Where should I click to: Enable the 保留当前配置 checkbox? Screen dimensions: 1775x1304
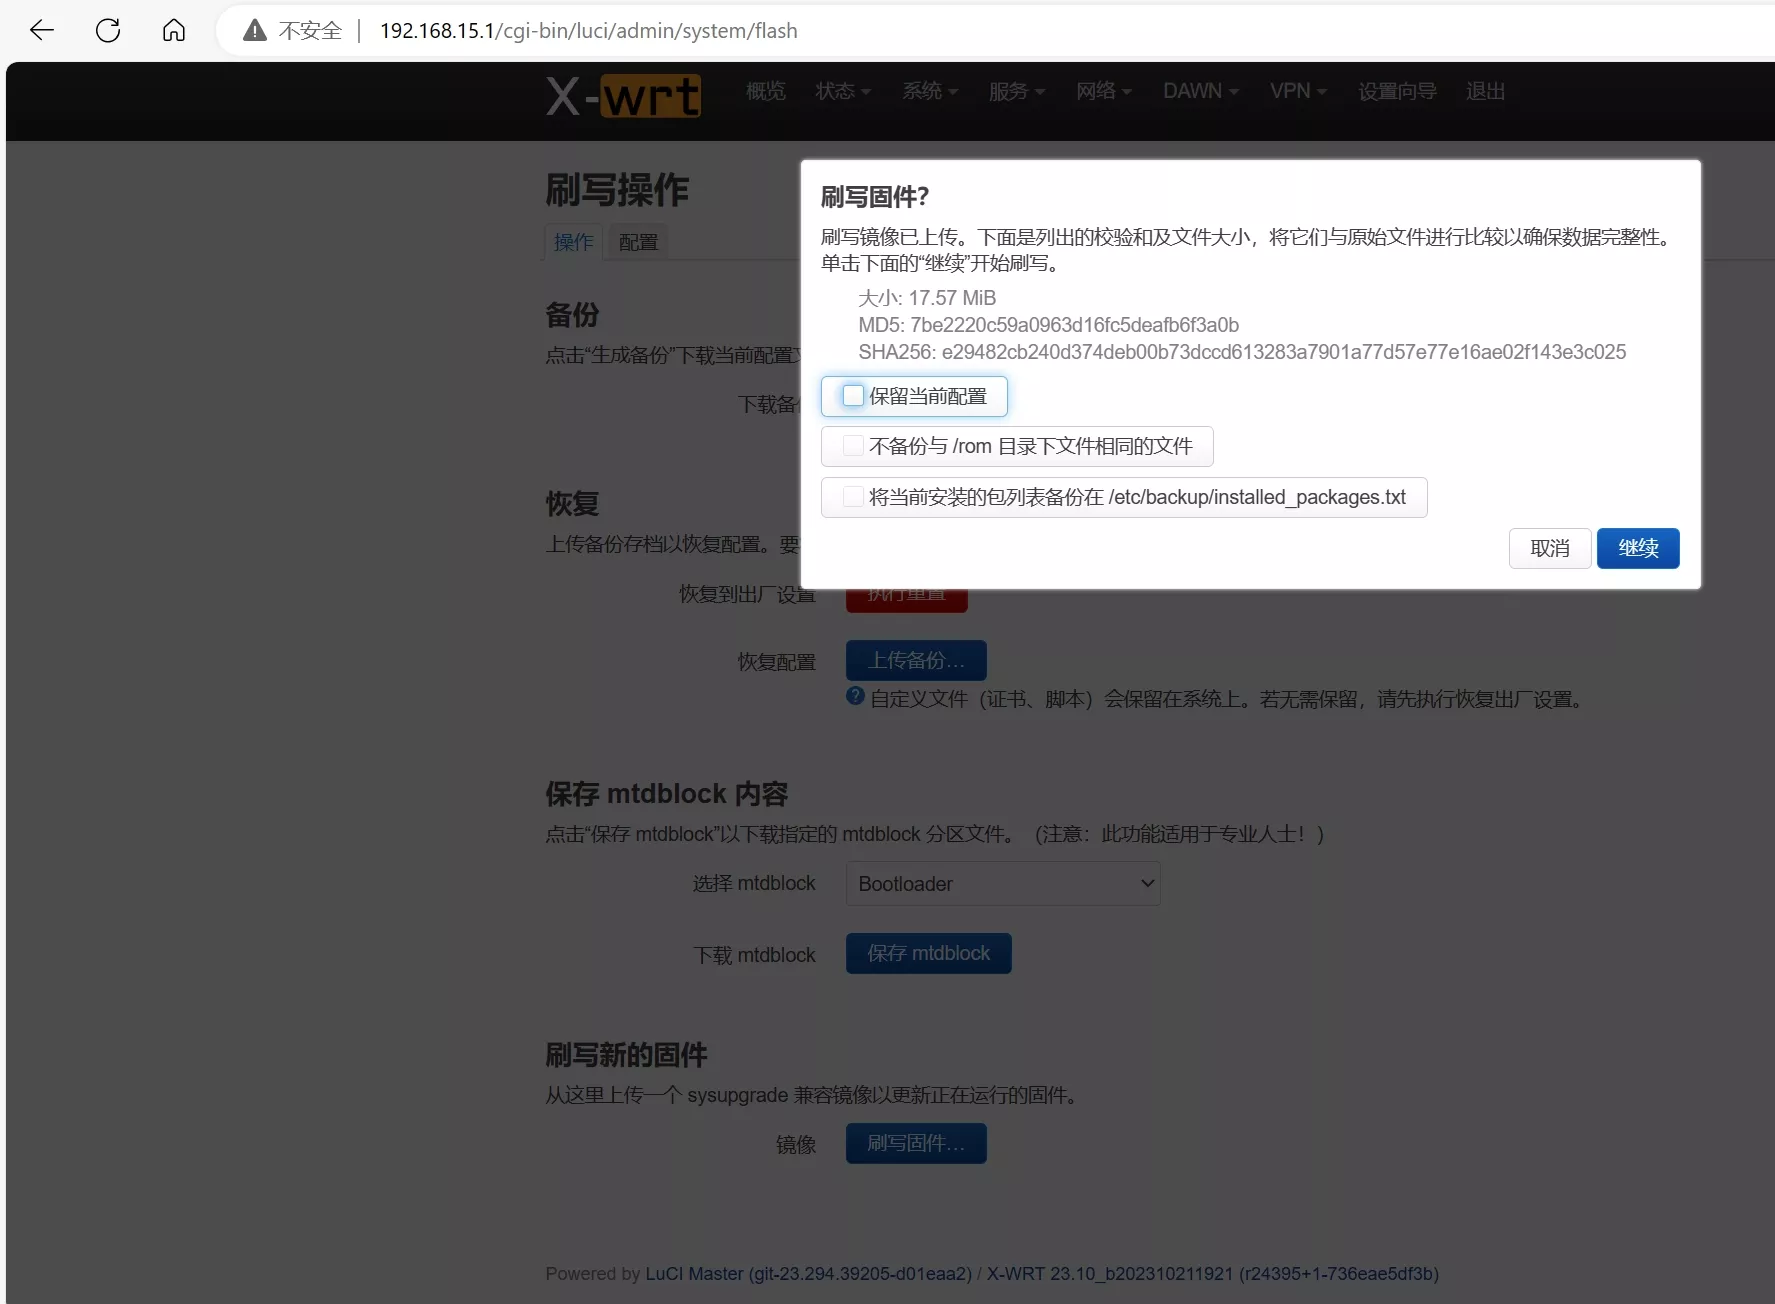pyautogui.click(x=852, y=396)
